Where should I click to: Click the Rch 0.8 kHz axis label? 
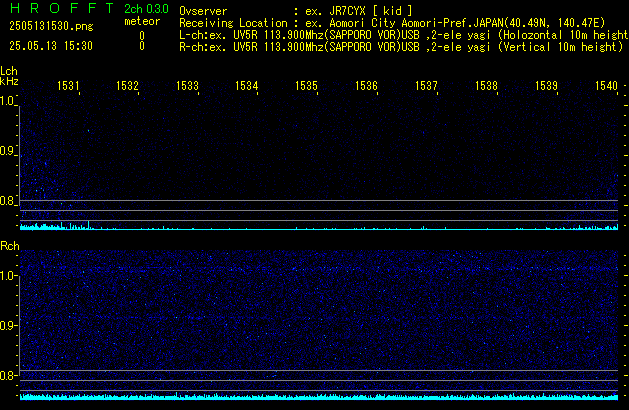tap(7, 375)
